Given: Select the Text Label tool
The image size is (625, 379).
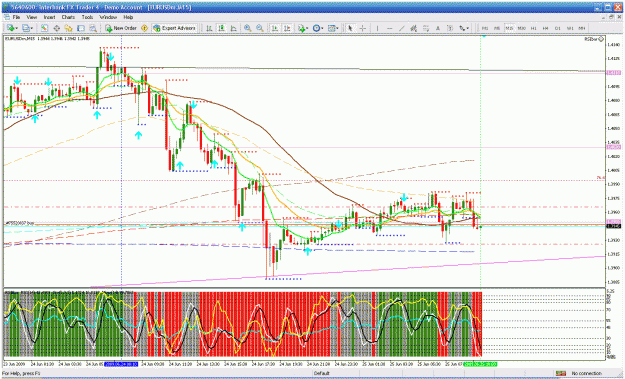Looking at the screenshot, I should click(450, 28).
